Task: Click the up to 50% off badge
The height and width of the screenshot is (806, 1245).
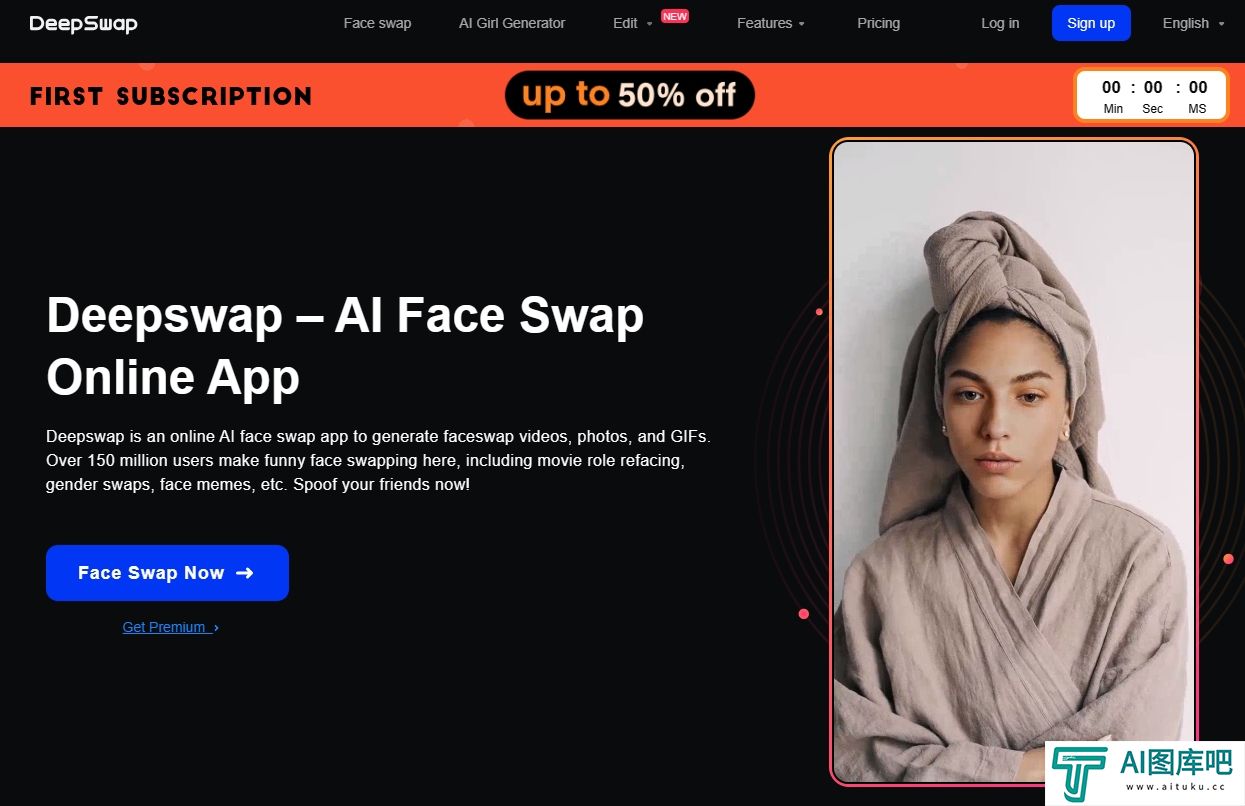Action: (x=629, y=95)
